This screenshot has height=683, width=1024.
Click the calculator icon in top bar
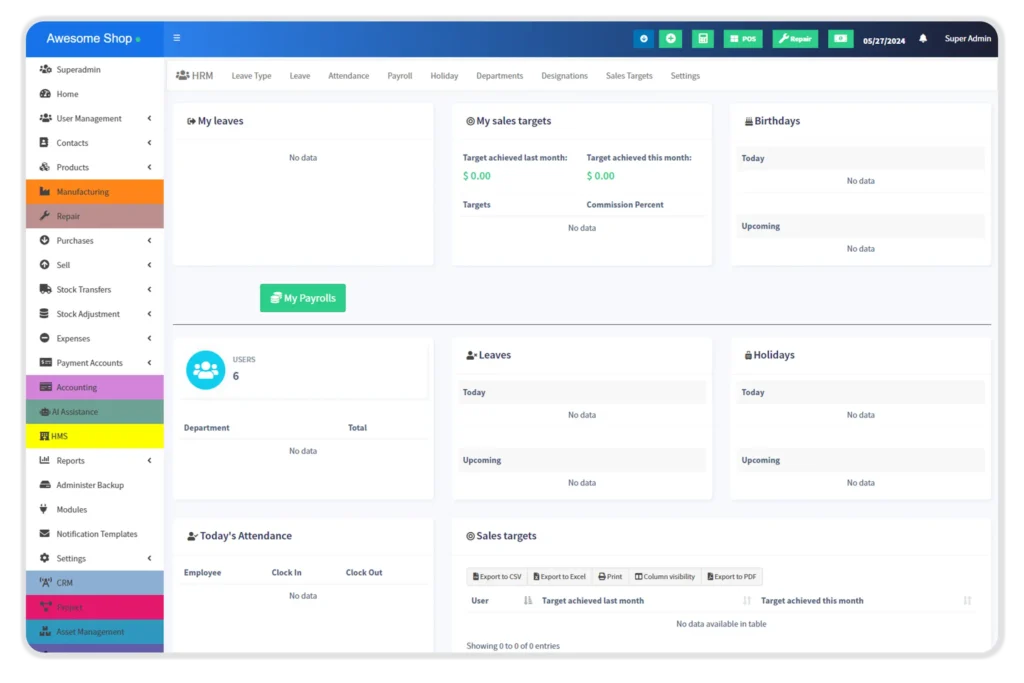pos(703,39)
